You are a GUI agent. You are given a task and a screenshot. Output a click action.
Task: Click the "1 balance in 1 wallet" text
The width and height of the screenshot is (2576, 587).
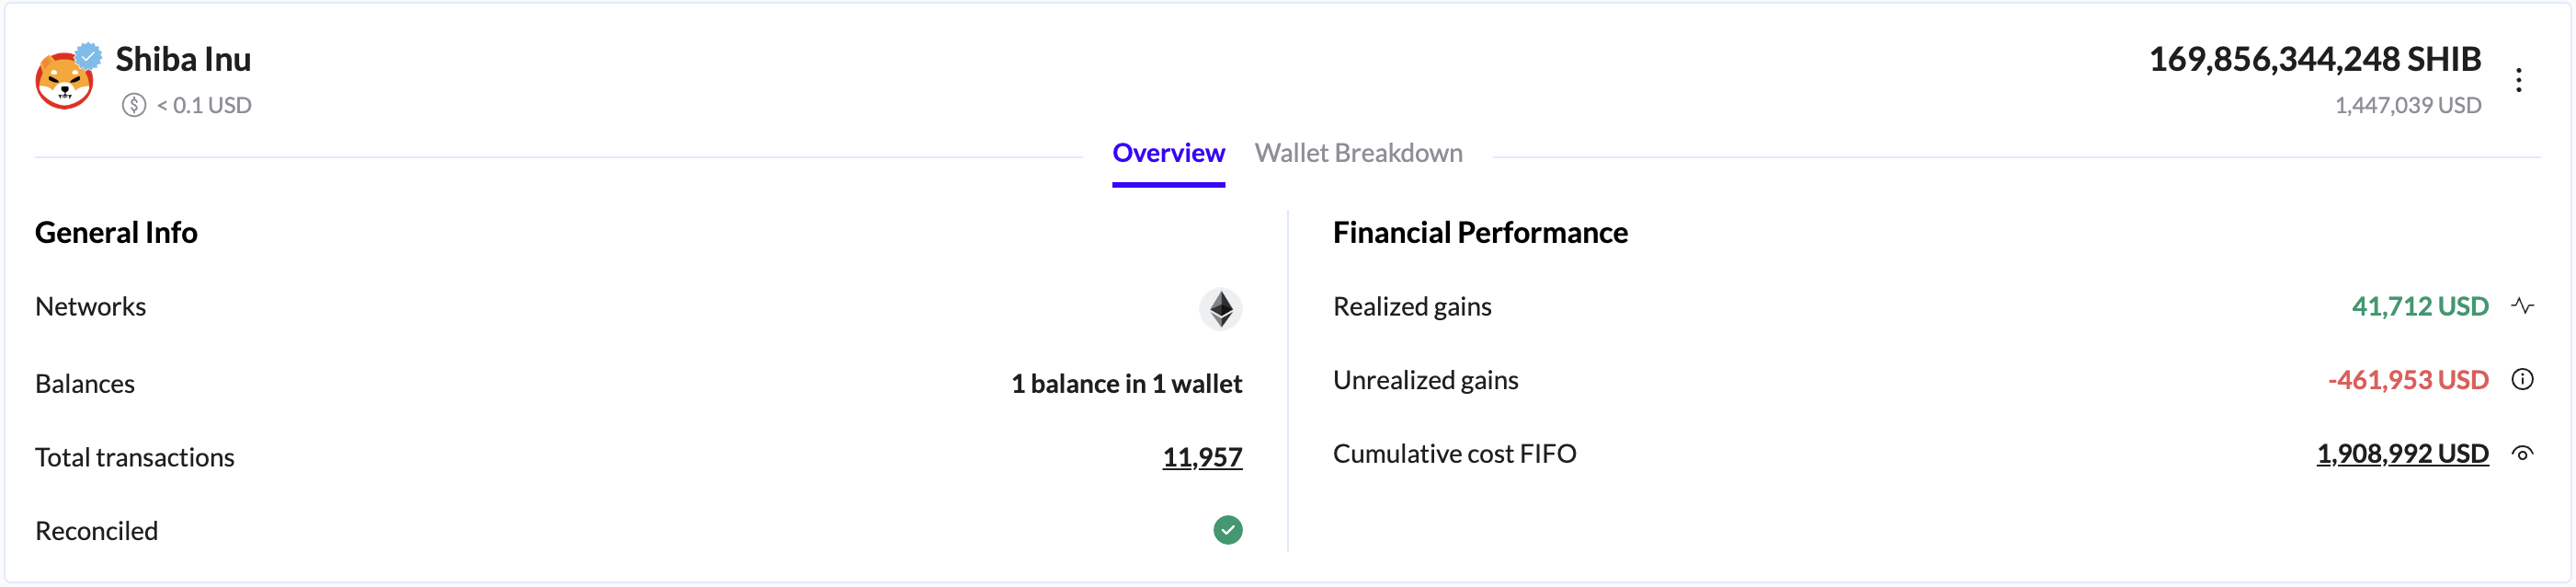(x=1126, y=384)
